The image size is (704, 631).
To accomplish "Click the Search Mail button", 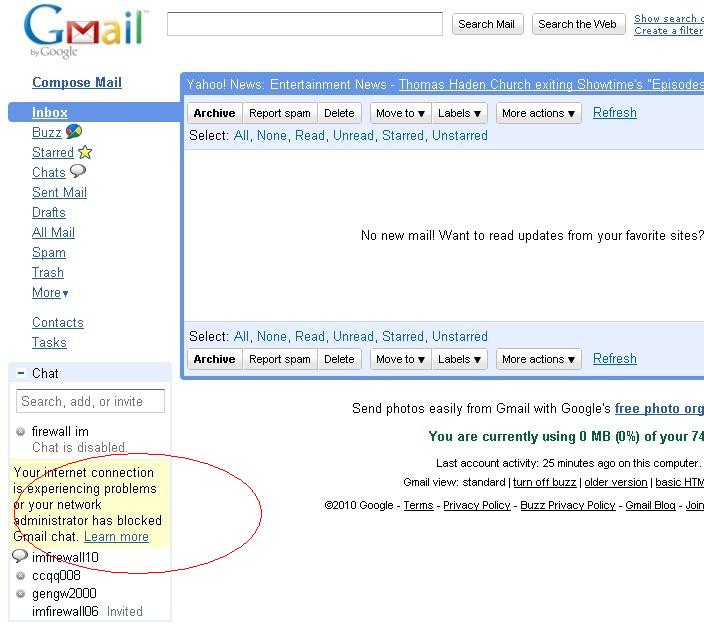I will pyautogui.click(x=487, y=24).
